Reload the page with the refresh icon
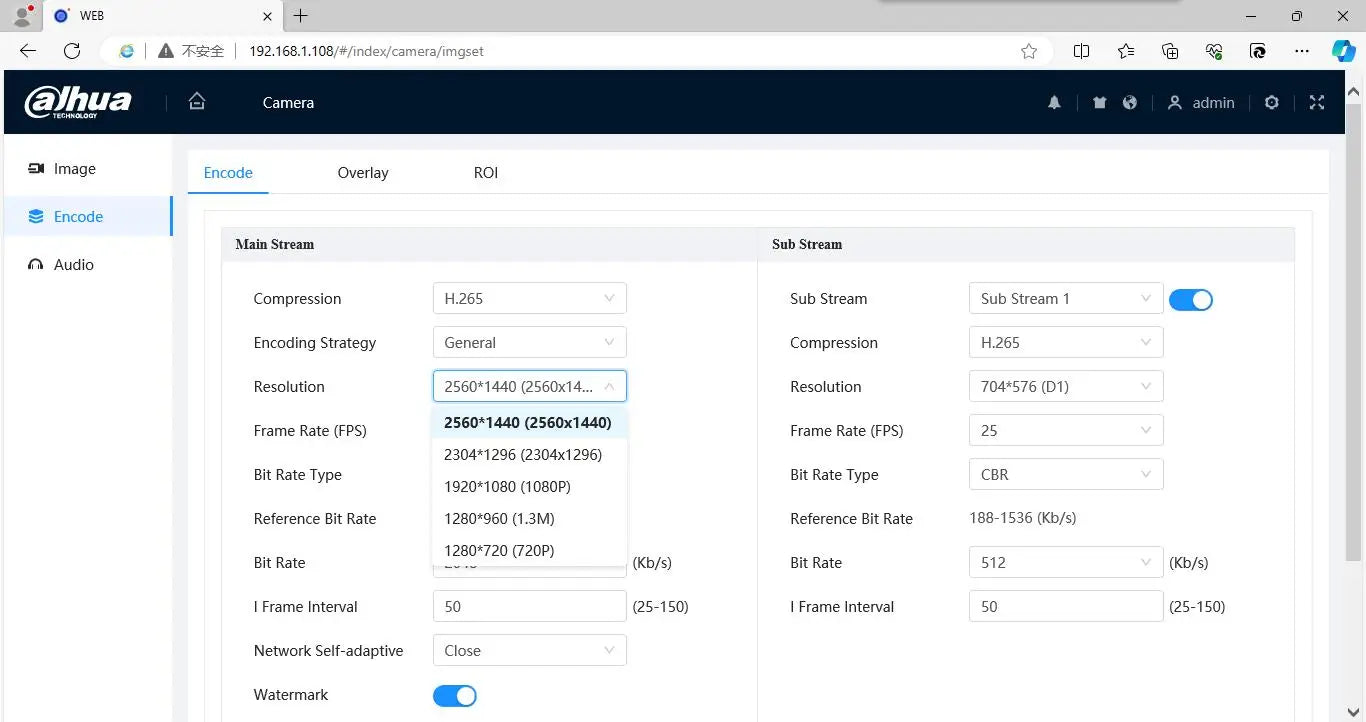 72,51
